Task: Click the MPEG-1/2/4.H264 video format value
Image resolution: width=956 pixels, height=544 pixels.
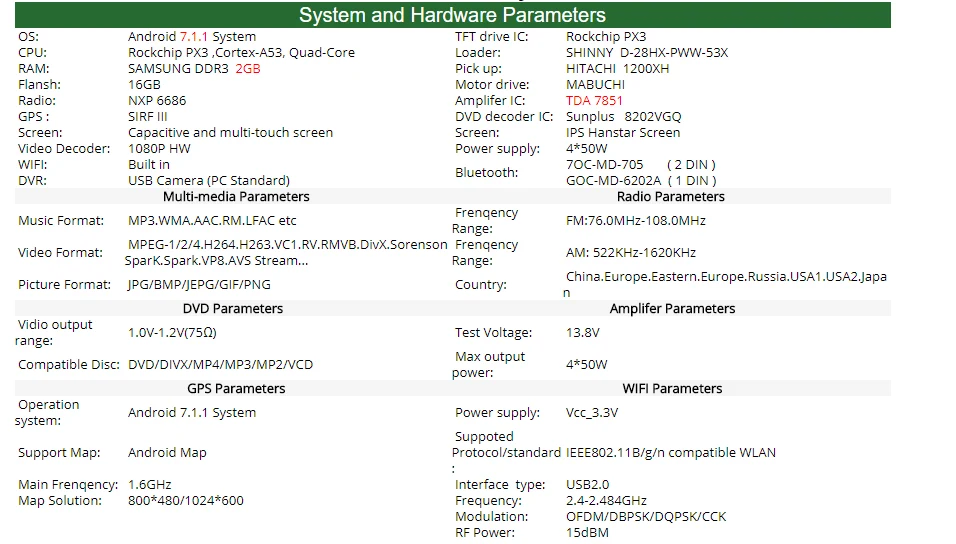Action: (x=286, y=252)
